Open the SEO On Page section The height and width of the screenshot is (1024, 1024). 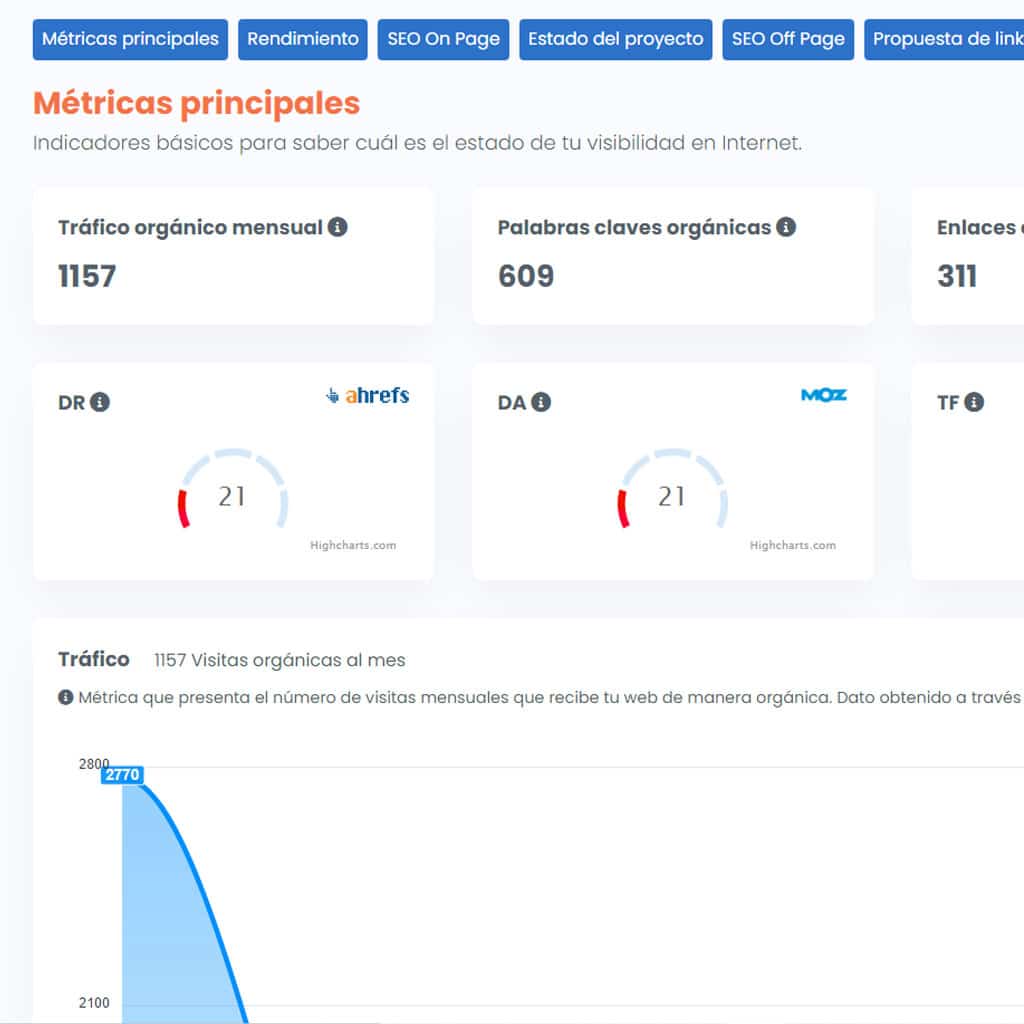(x=443, y=39)
